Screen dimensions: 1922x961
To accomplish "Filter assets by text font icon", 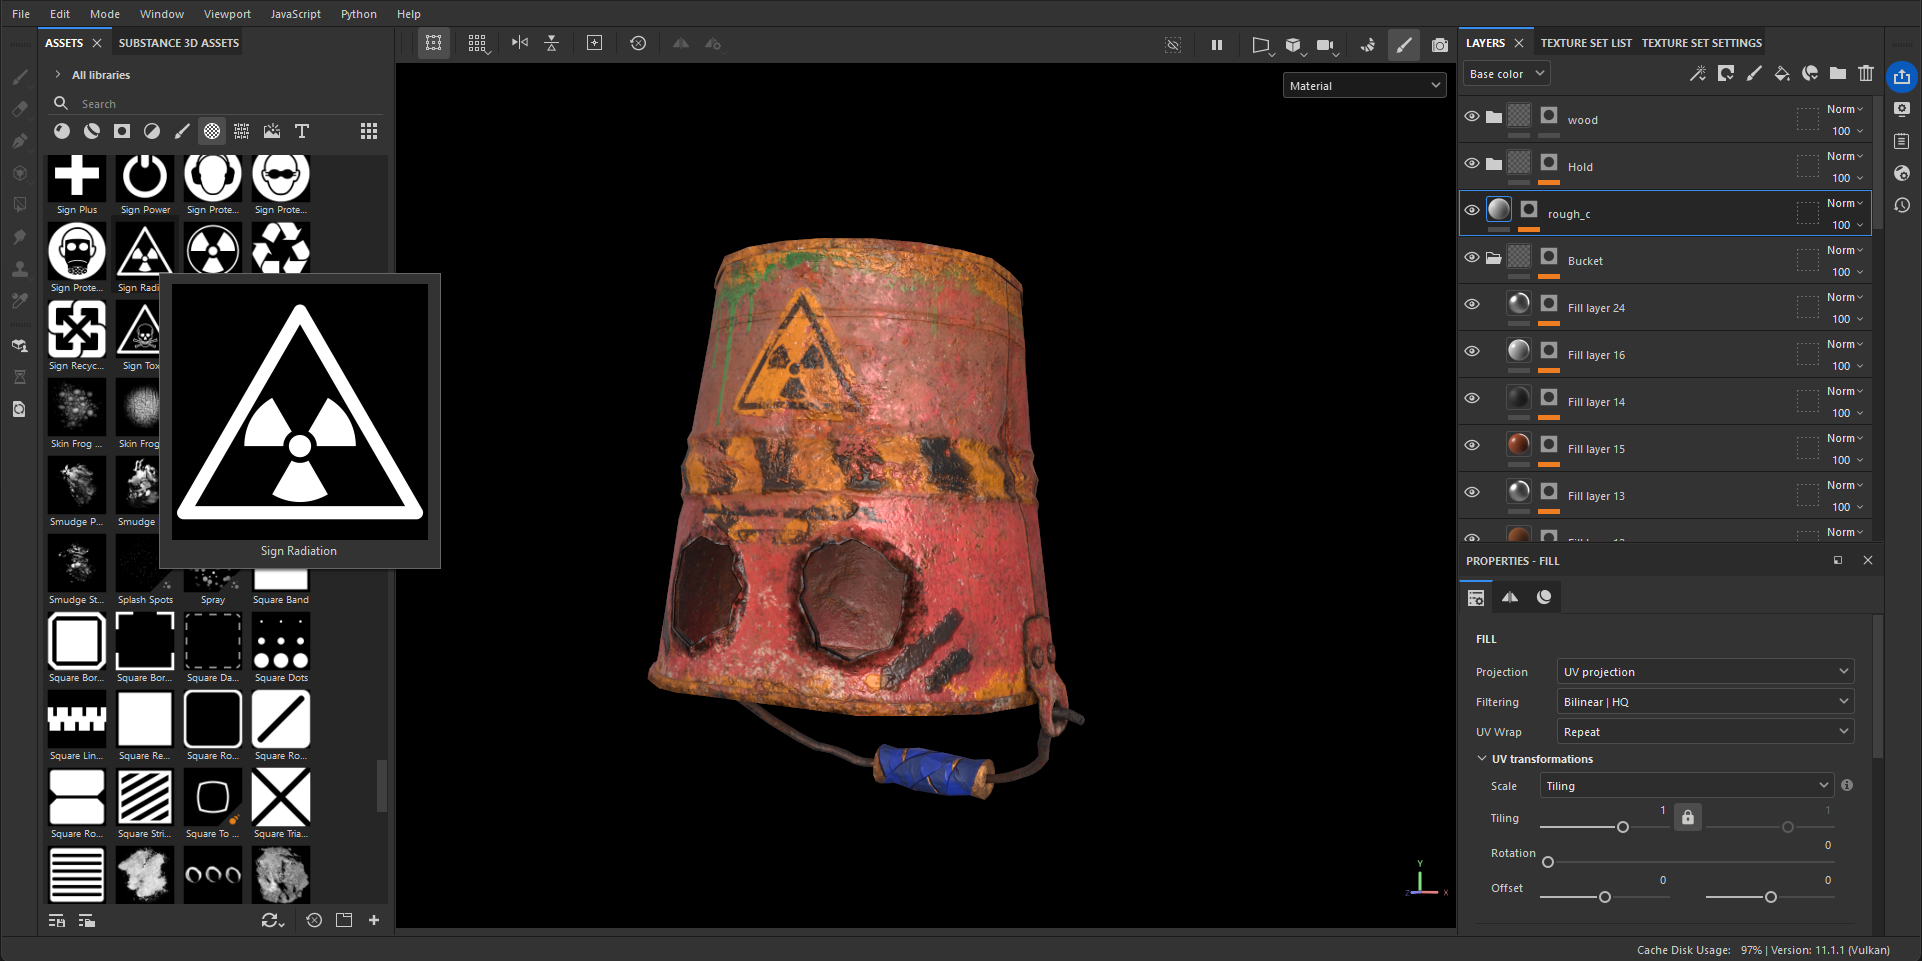I will click(x=302, y=131).
